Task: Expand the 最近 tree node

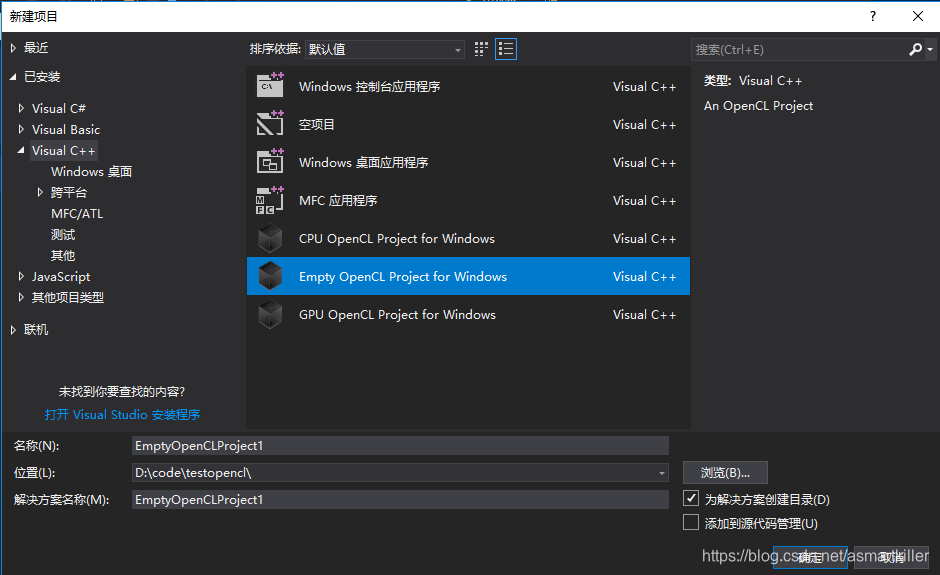Action: (x=13, y=48)
